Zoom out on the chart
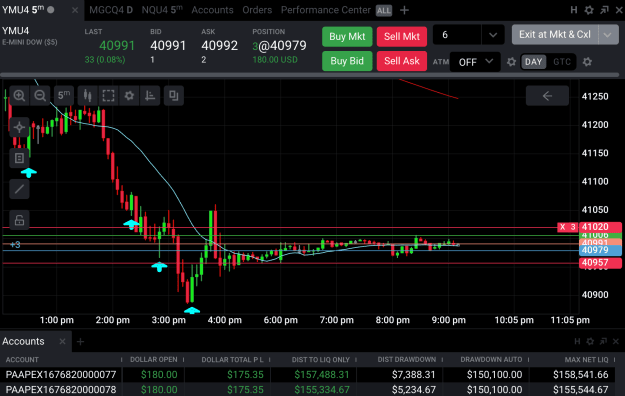Viewport: 625px width, 396px height. coord(40,96)
